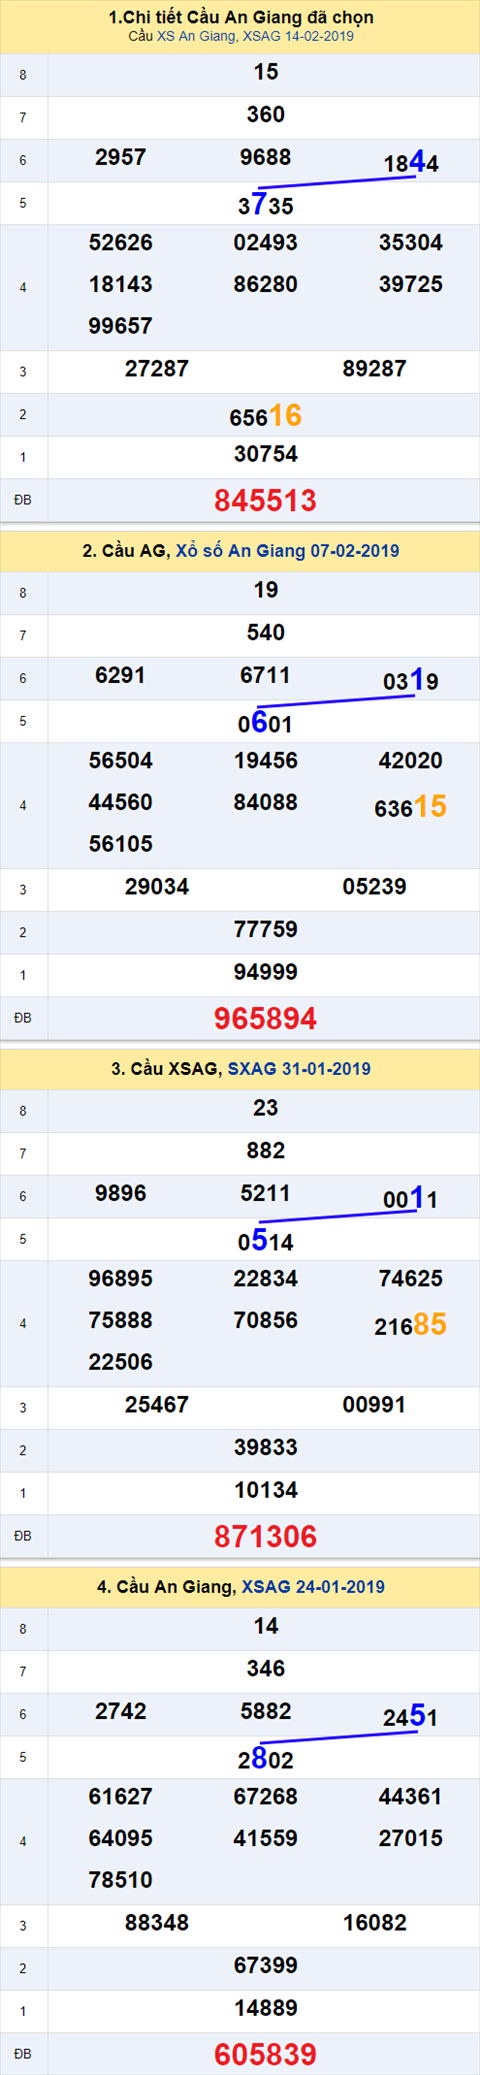Click prize-1 number 94999

point(265,973)
